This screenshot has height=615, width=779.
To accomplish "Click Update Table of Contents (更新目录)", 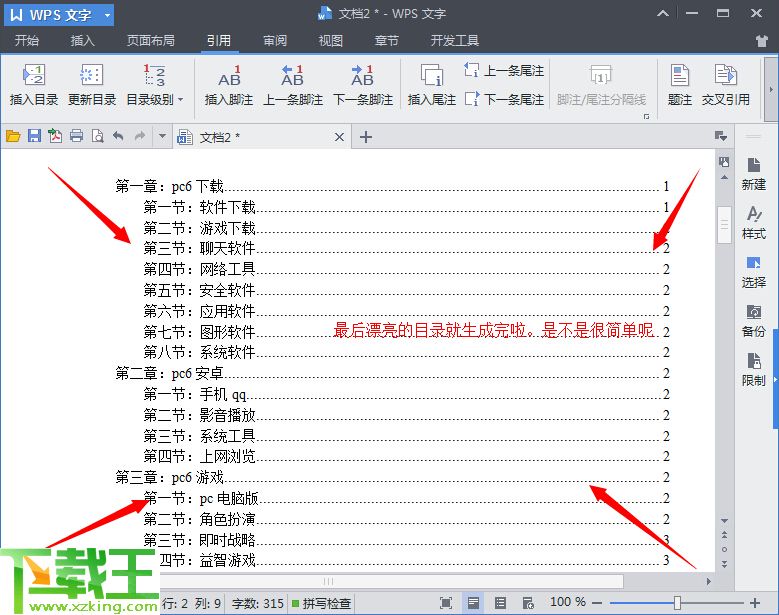I will tap(92, 85).
